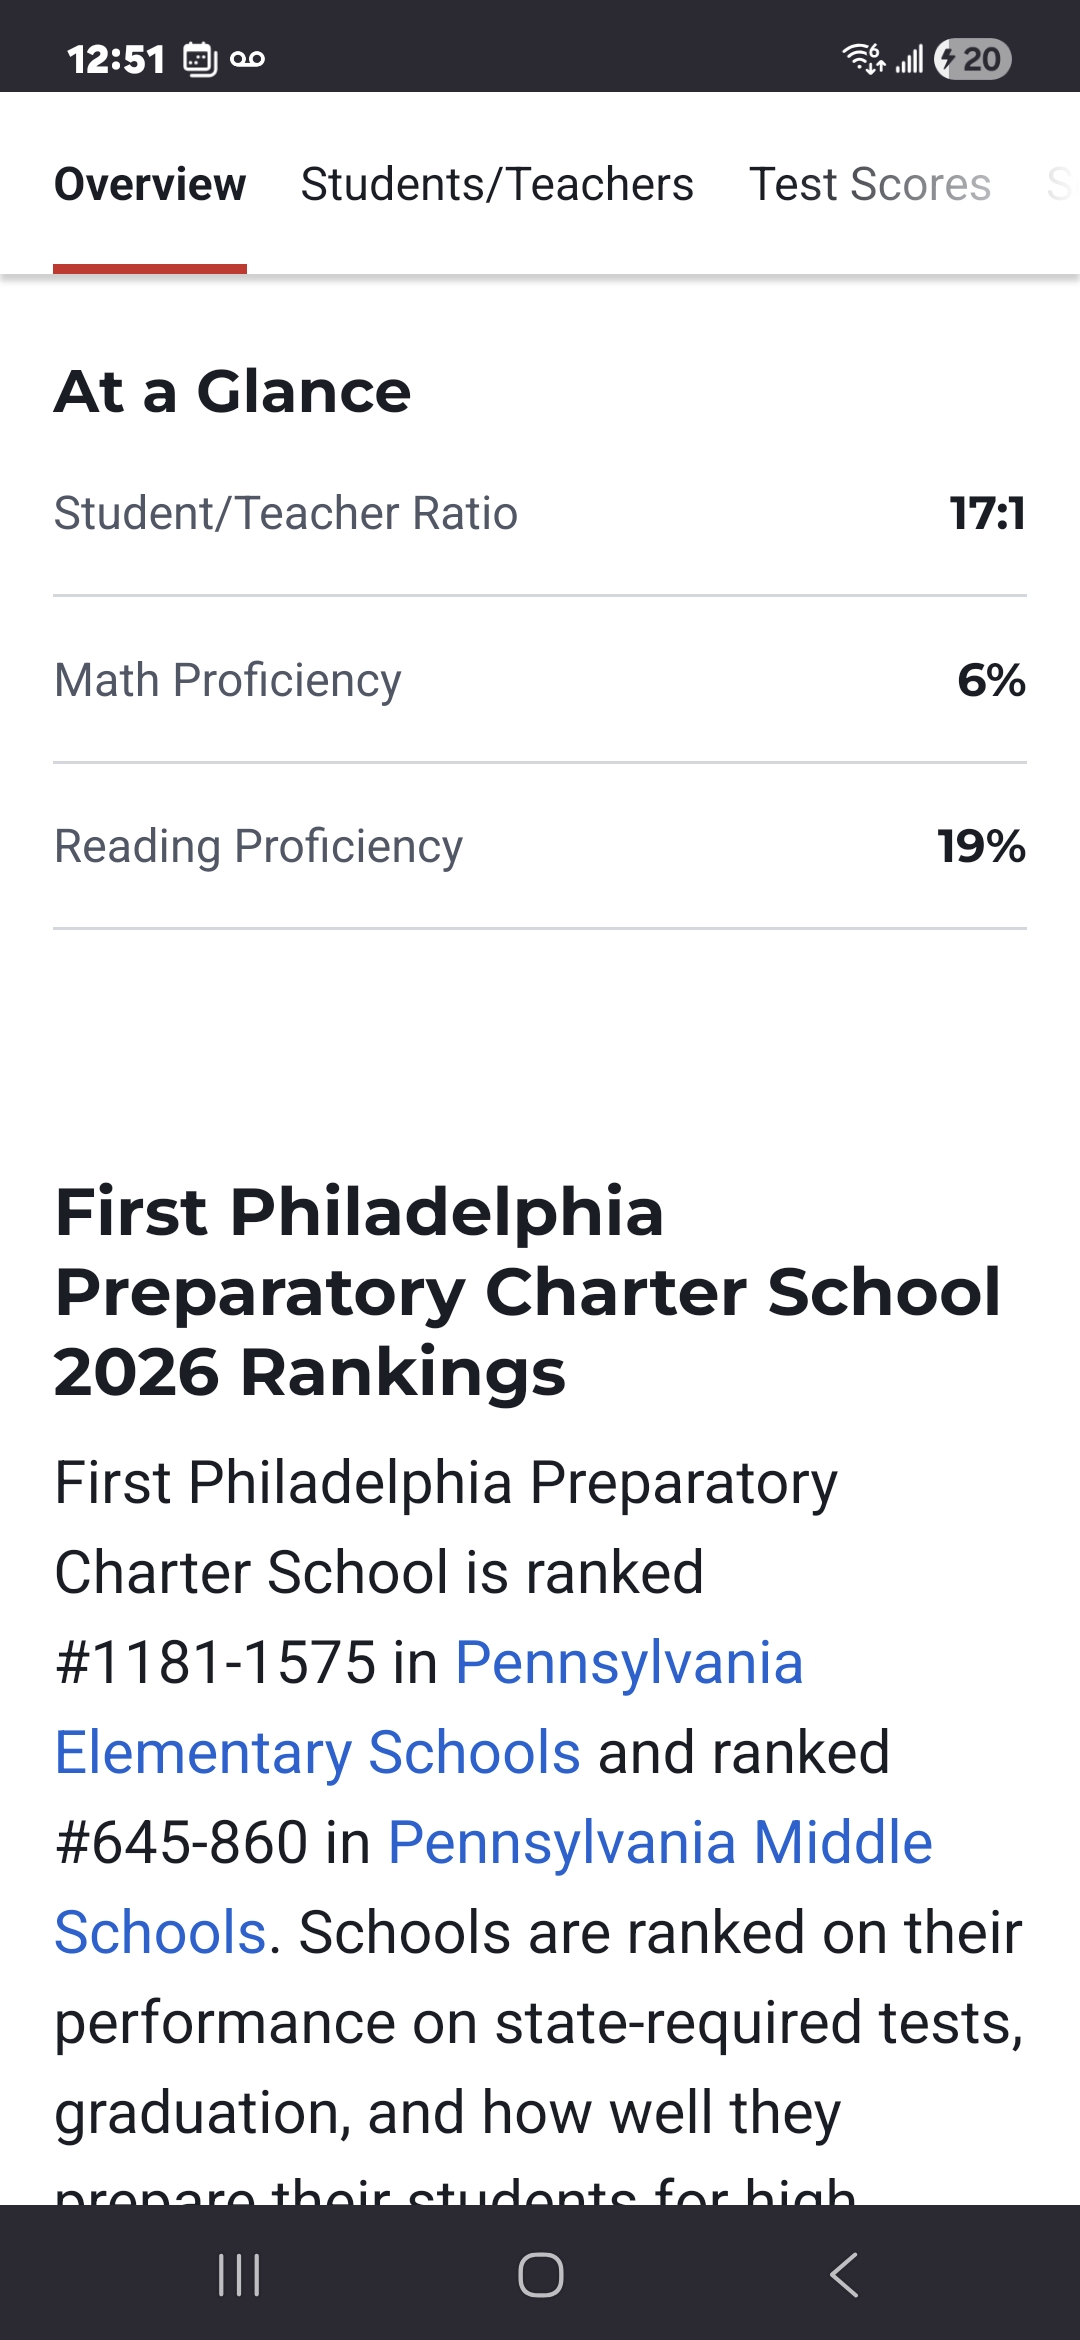Tap the Reading Proficiency 19% row
Viewport: 1080px width, 2340px height.
[x=540, y=846]
